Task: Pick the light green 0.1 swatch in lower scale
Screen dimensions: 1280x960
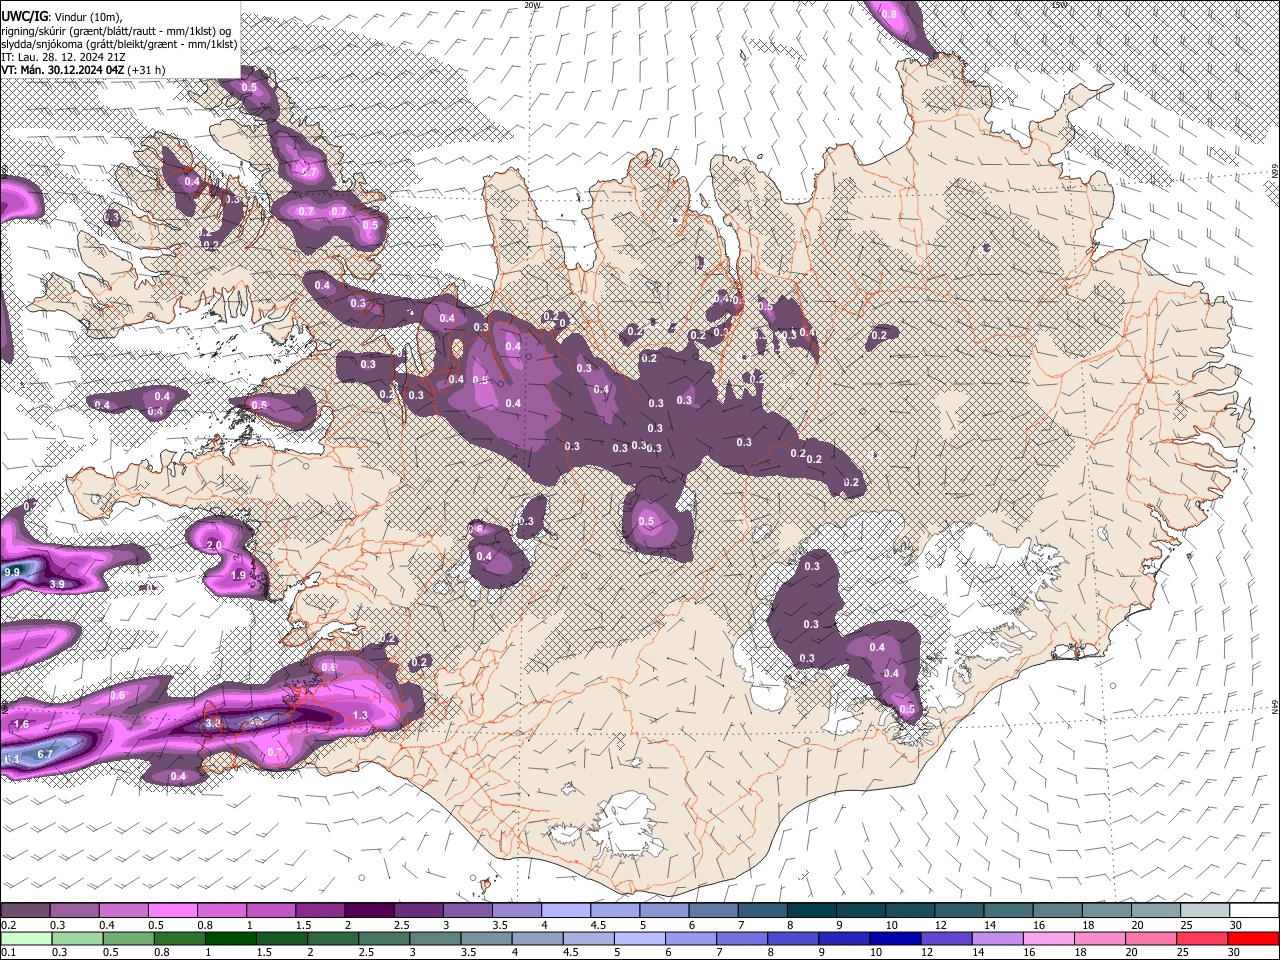Action: [x=26, y=938]
